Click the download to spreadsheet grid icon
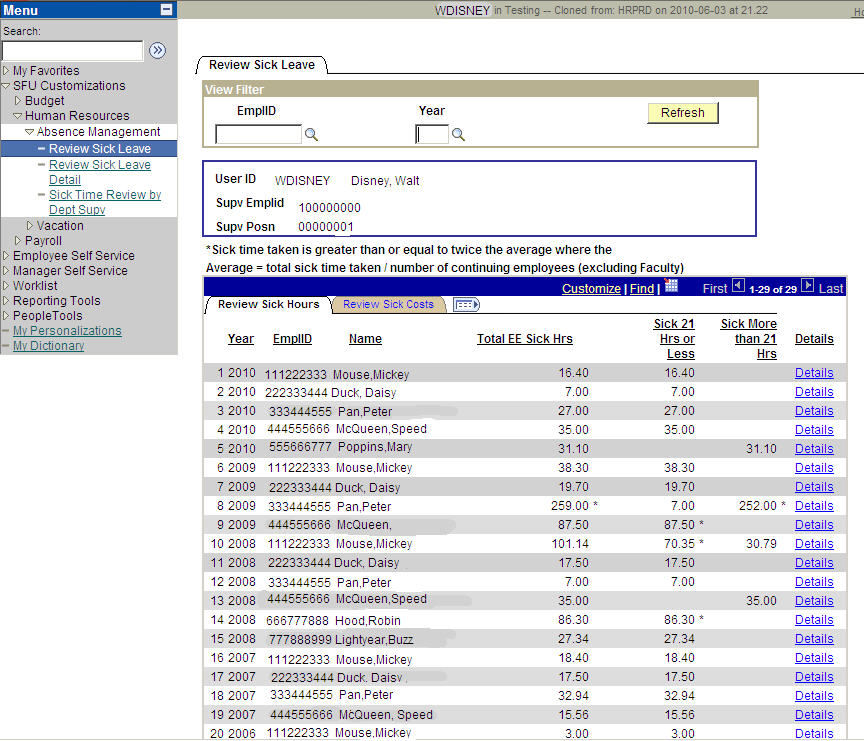The height and width of the screenshot is (741, 864). point(671,286)
